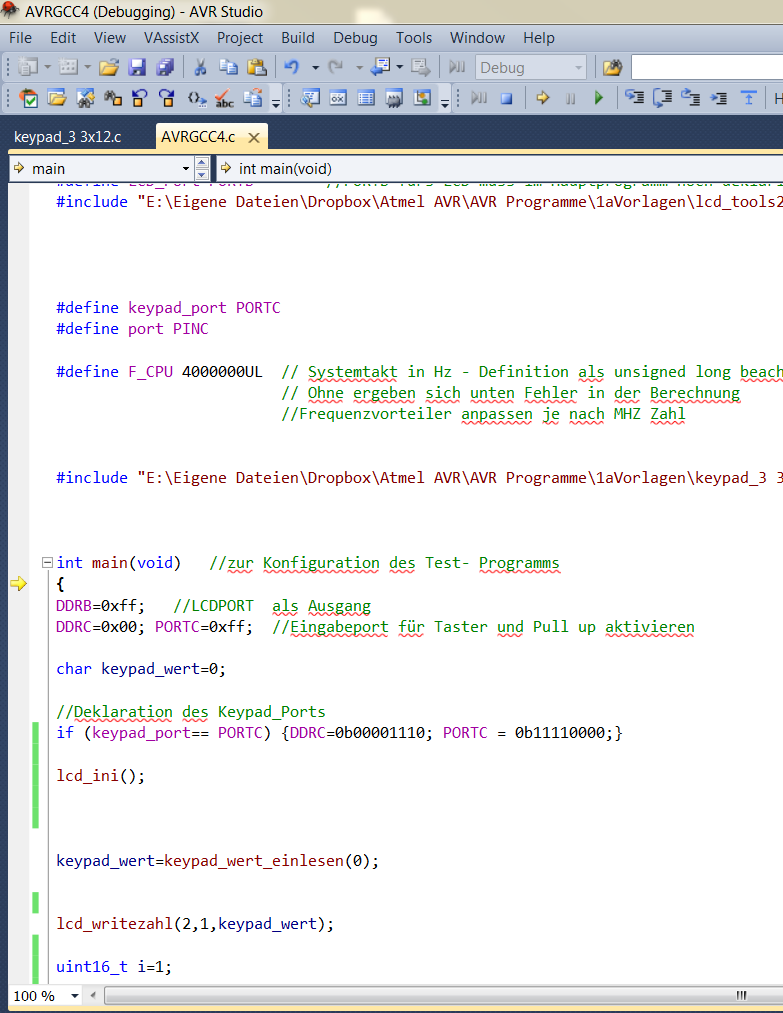Image resolution: width=783 pixels, height=1013 pixels.
Task: Click the #define F_CPU 4000000UL text
Action: [159, 372]
